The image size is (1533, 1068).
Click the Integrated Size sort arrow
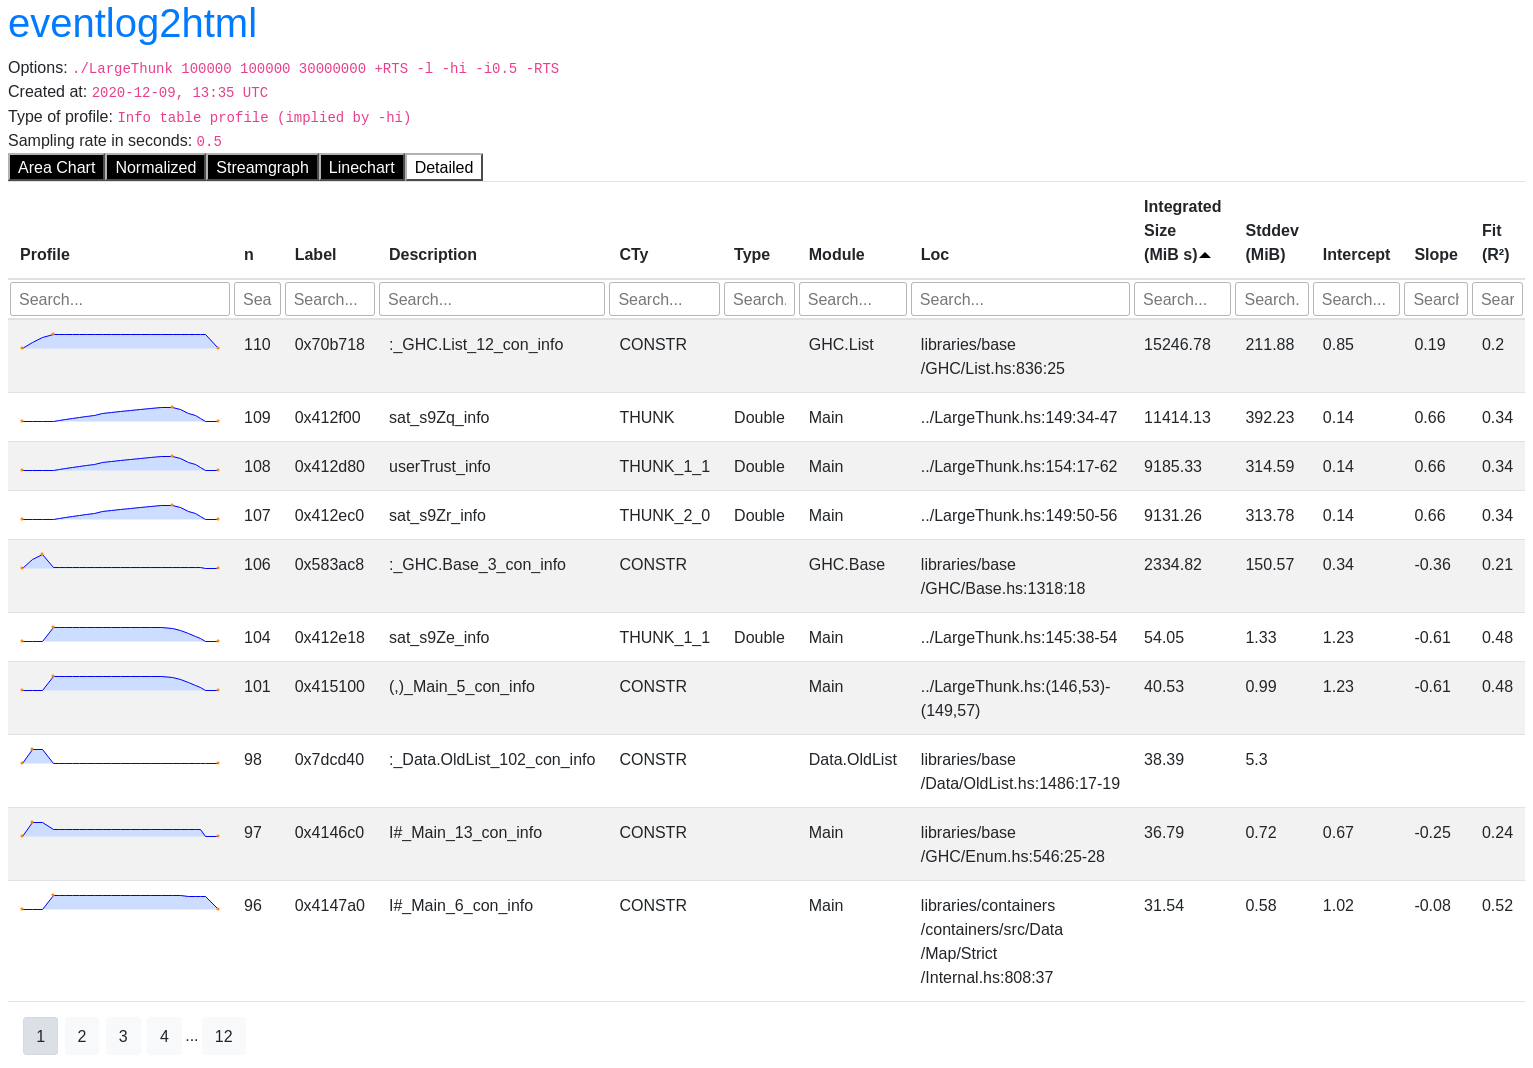pyautogui.click(x=1205, y=255)
